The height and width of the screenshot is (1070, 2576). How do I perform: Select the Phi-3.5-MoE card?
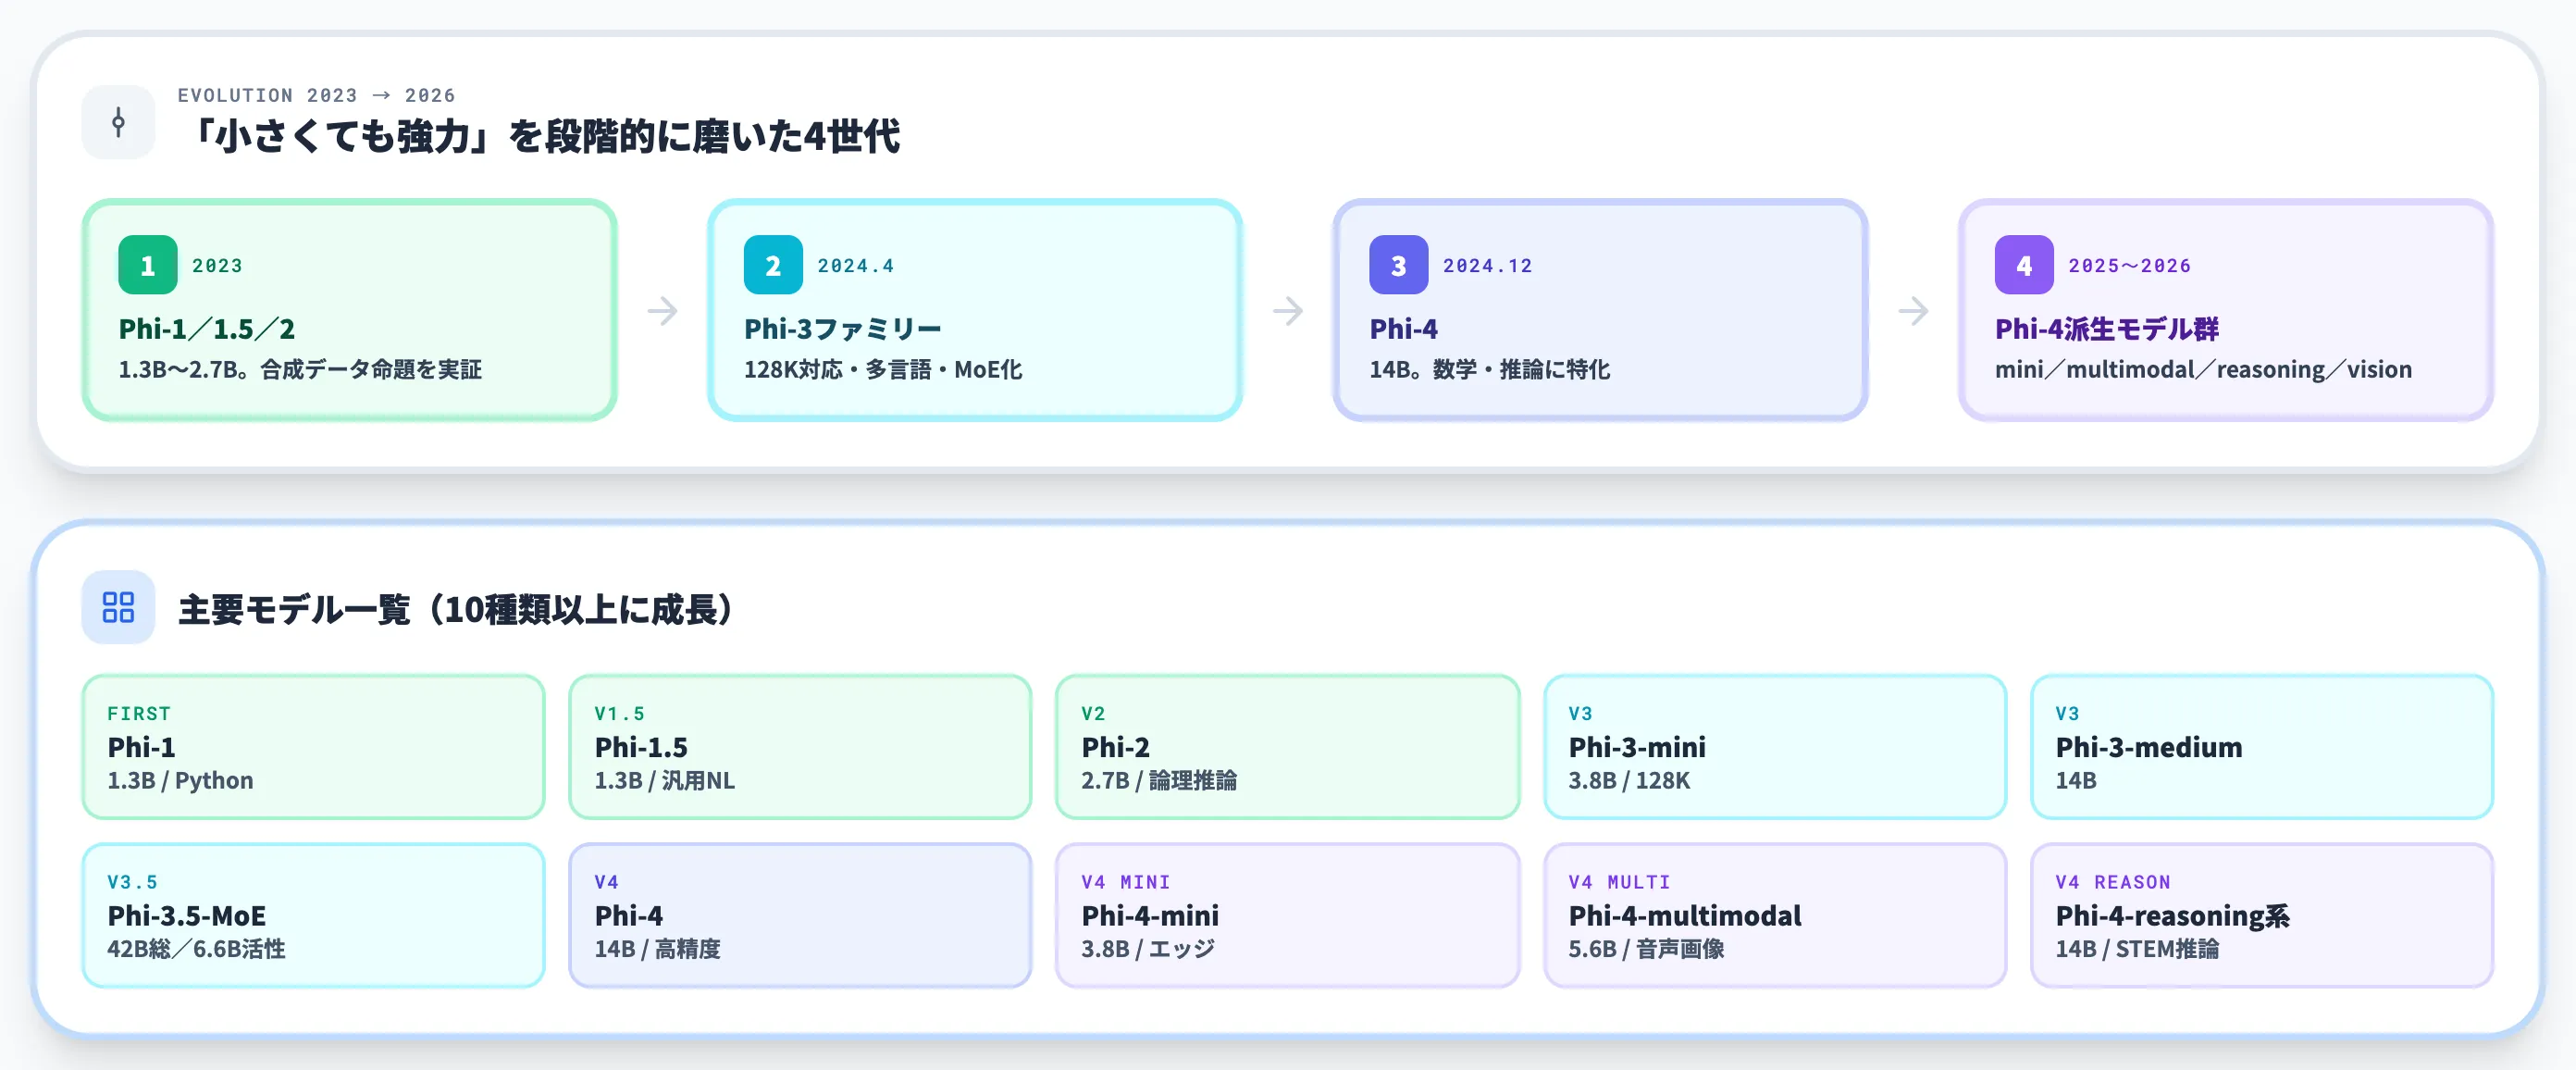(x=313, y=915)
